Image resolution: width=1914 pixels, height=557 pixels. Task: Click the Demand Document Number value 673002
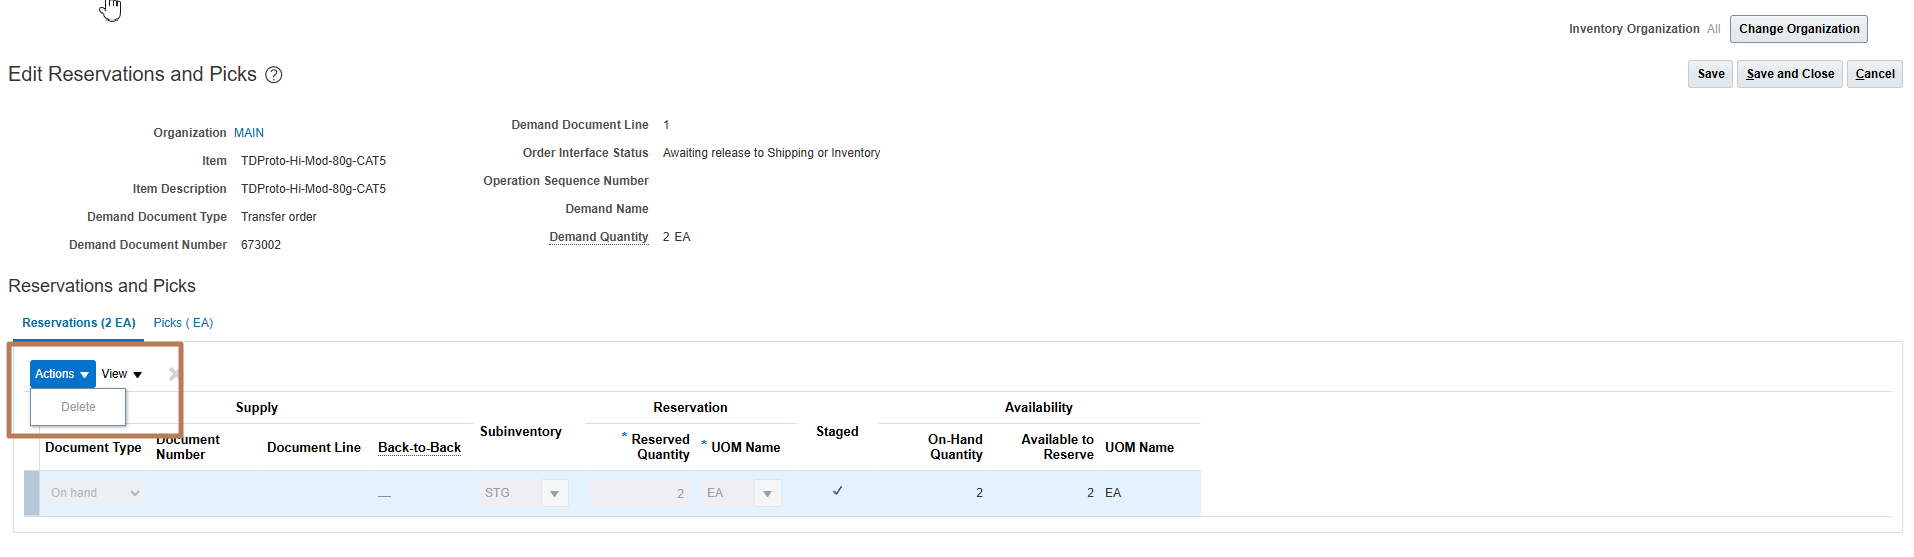[261, 245]
